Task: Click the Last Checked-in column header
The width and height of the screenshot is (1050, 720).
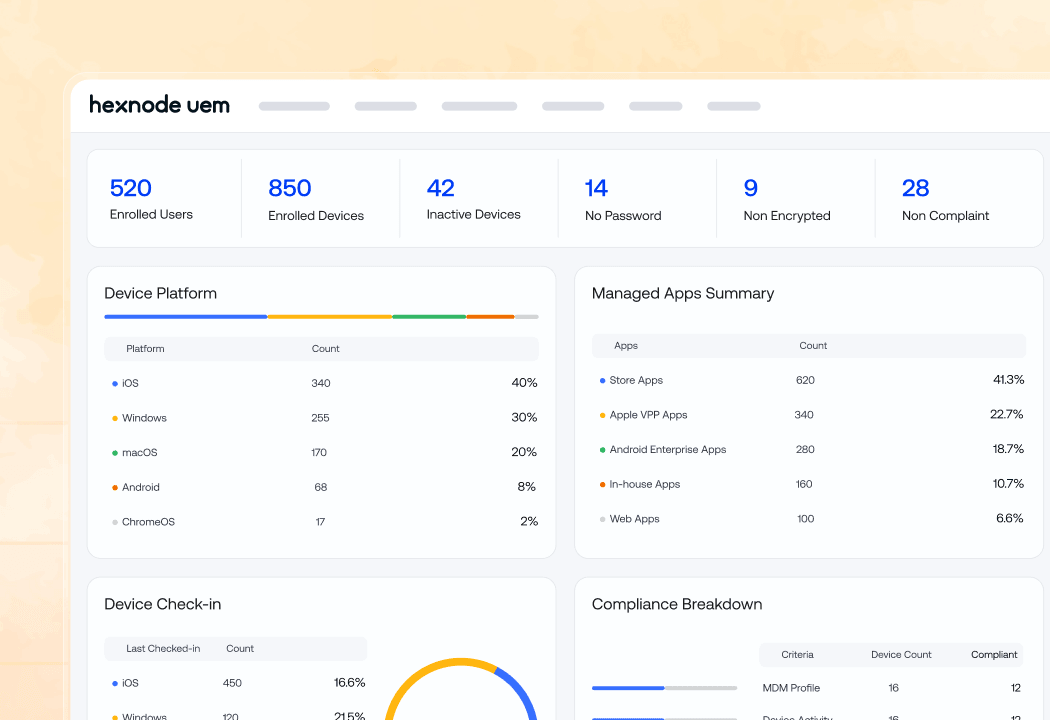Action: [163, 649]
